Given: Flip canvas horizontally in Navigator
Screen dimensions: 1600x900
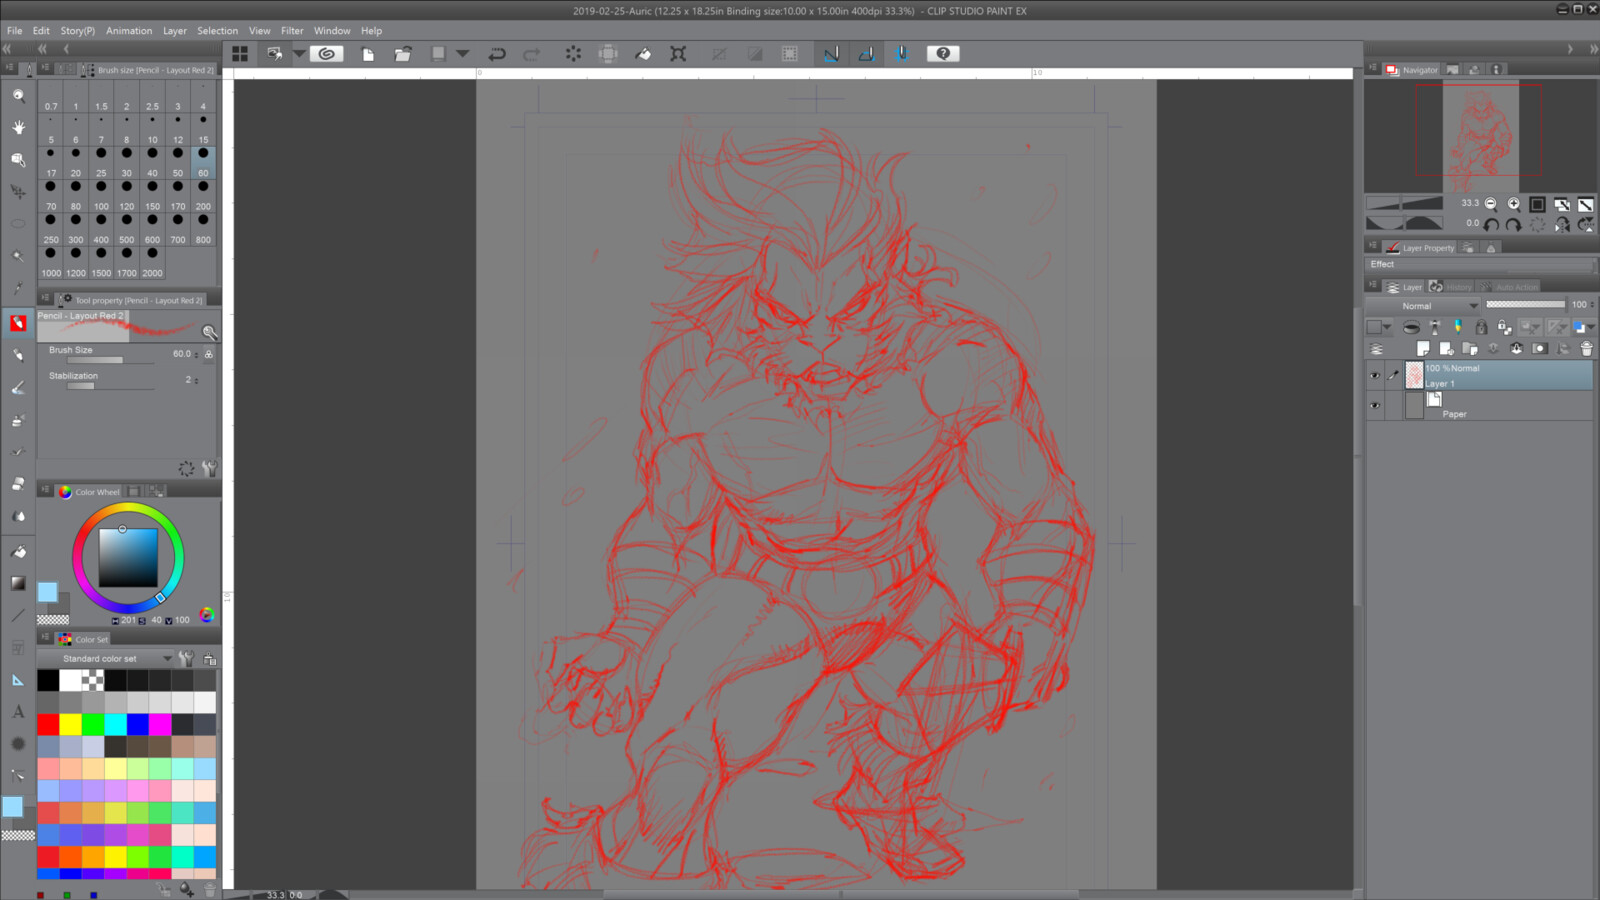Looking at the screenshot, I should click(x=1562, y=224).
